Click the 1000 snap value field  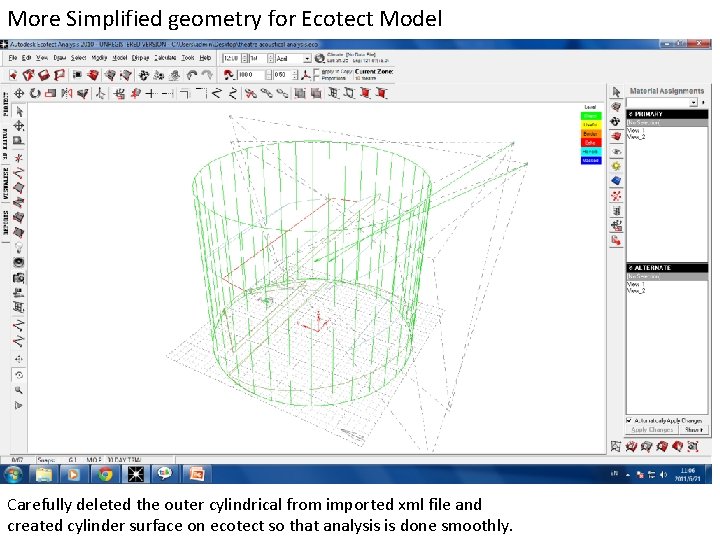[252, 75]
